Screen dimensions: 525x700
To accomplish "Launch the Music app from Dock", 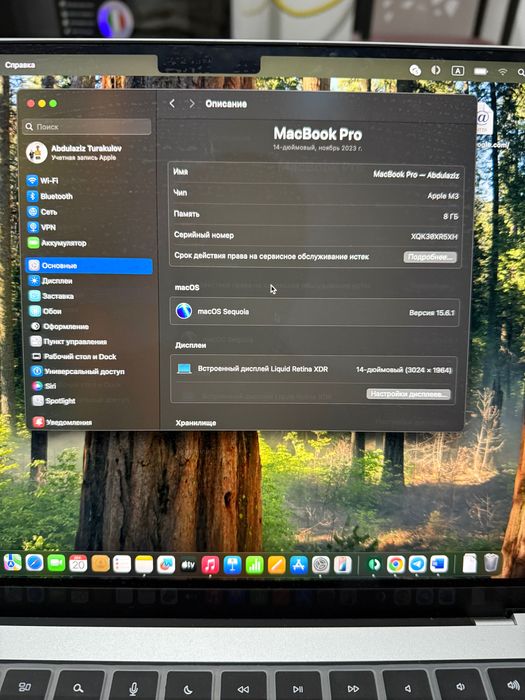I will [x=210, y=565].
